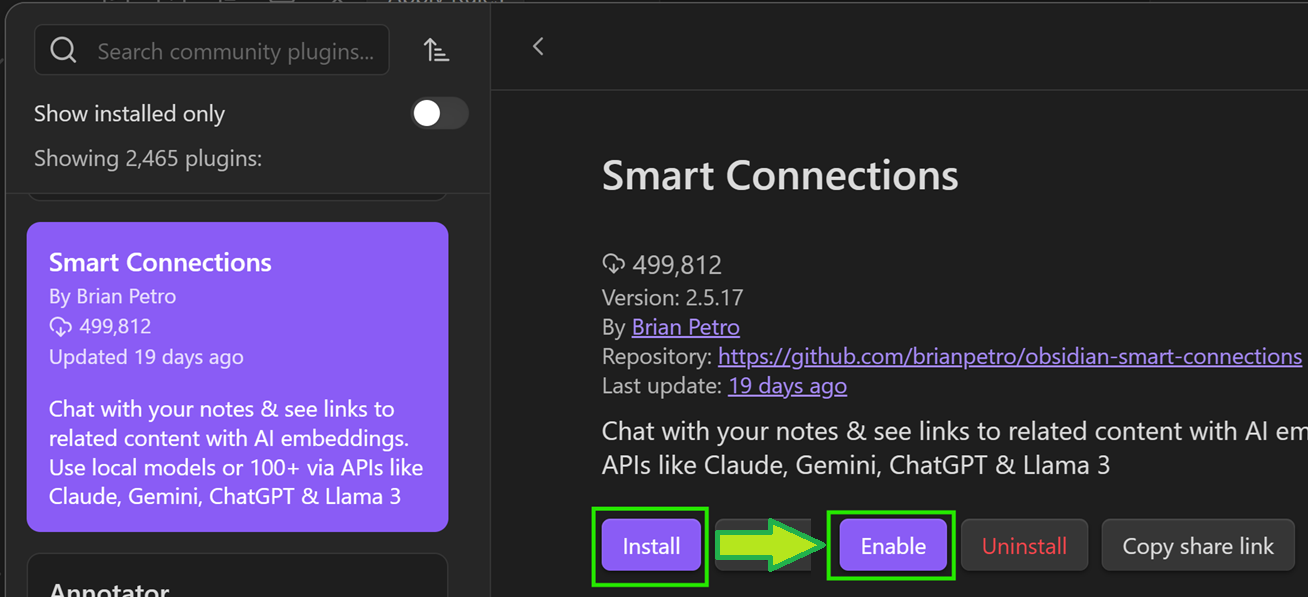Toggle the Show installed only switch
Image resolution: width=1308 pixels, height=597 pixels.
tap(439, 114)
